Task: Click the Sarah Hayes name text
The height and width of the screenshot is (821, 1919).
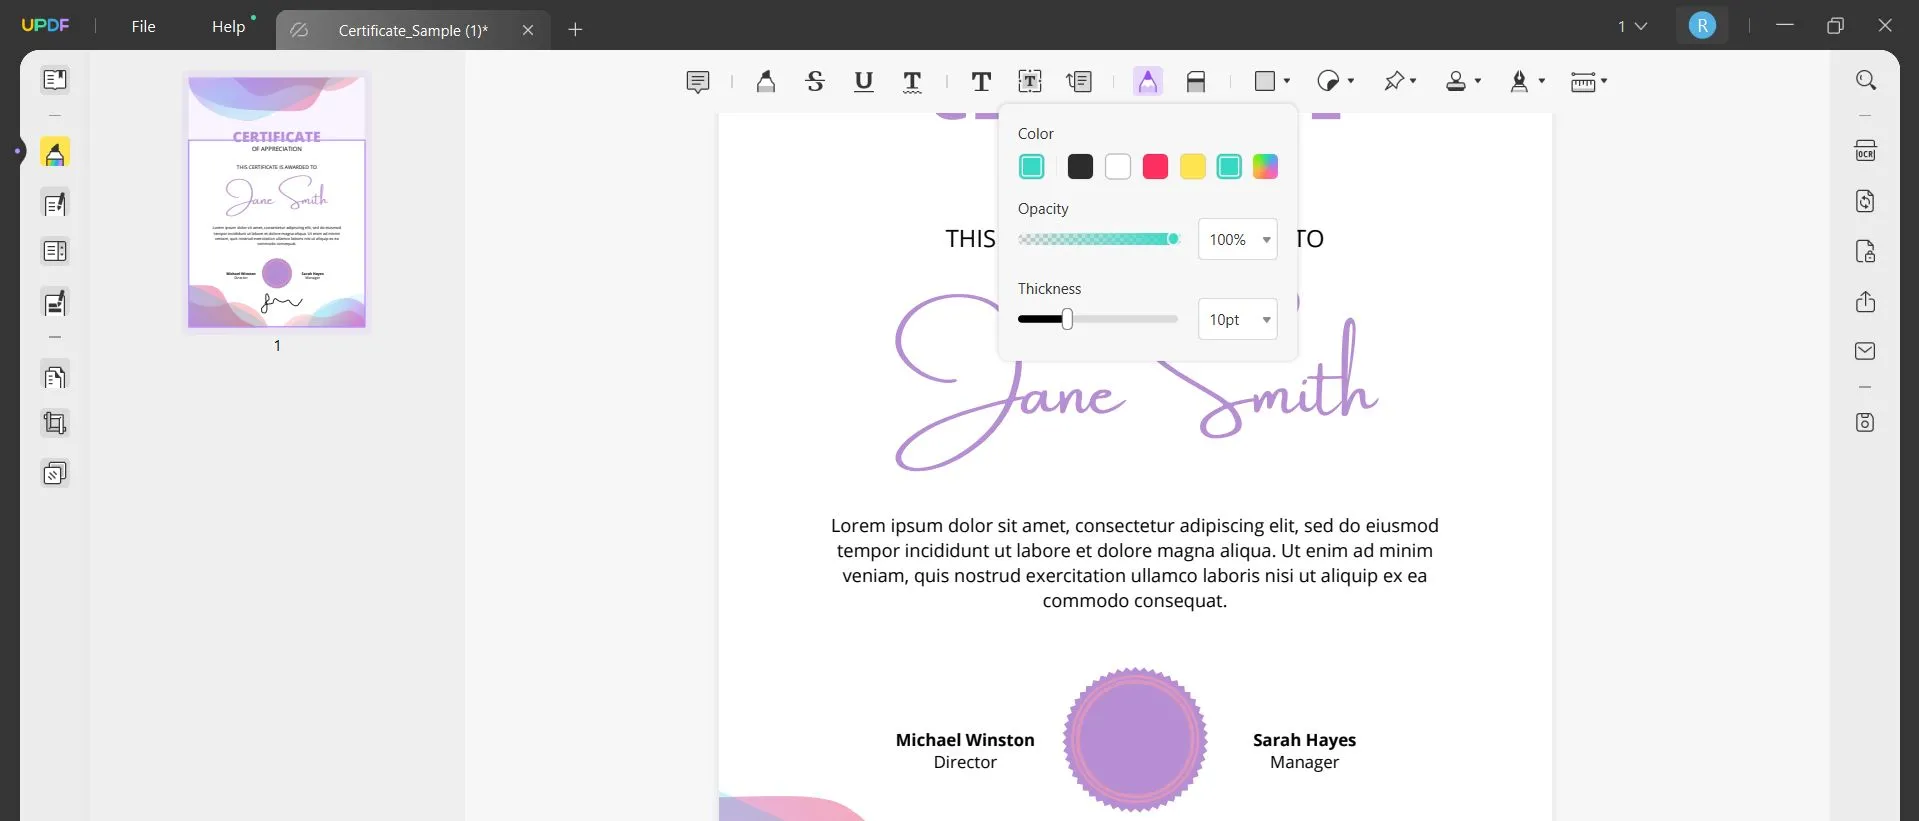Action: click(x=1304, y=740)
